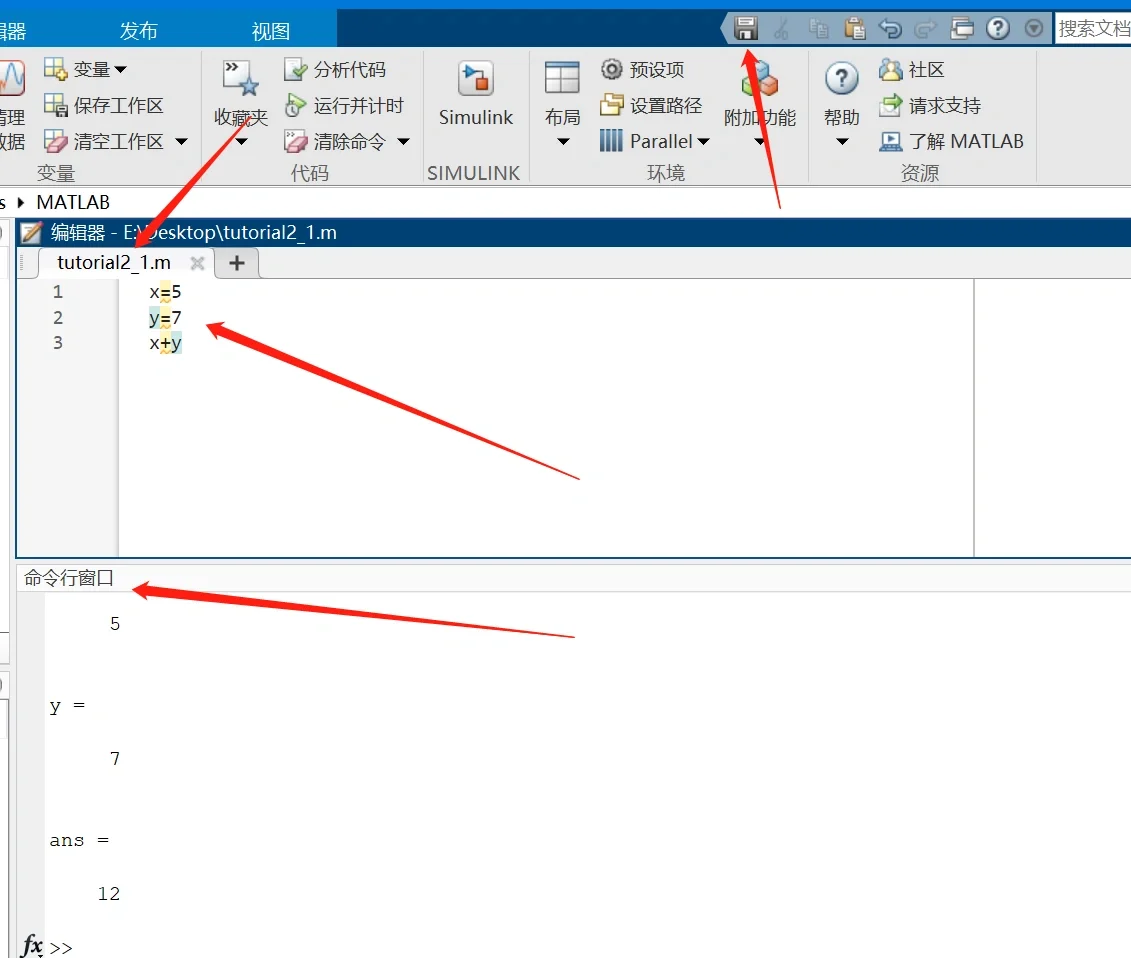
Task: Open 预设项 preferences
Action: coord(642,69)
